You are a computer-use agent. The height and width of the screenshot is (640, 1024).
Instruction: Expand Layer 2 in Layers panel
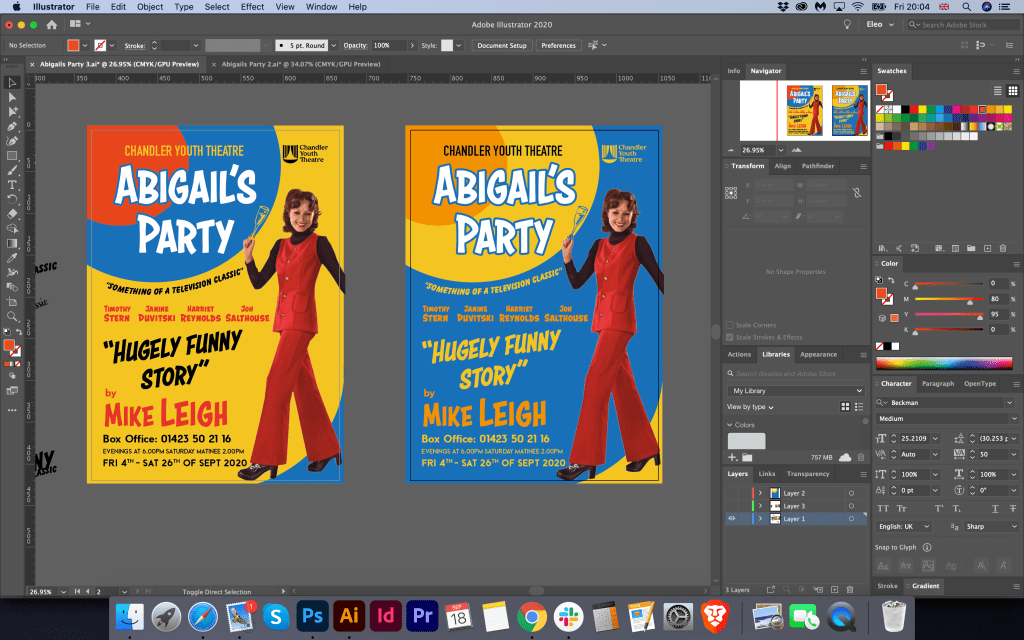[760, 493]
